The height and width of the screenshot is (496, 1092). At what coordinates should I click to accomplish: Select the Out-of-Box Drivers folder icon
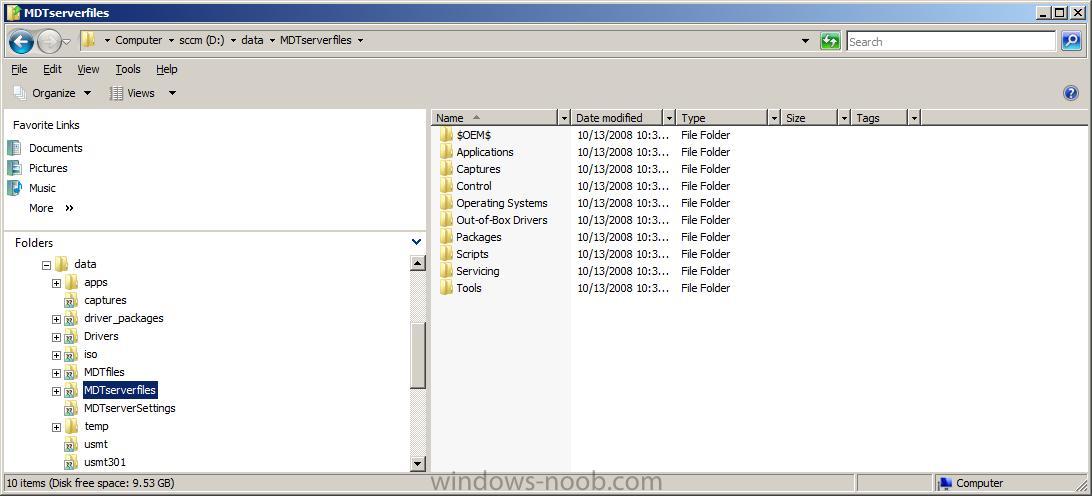point(446,219)
